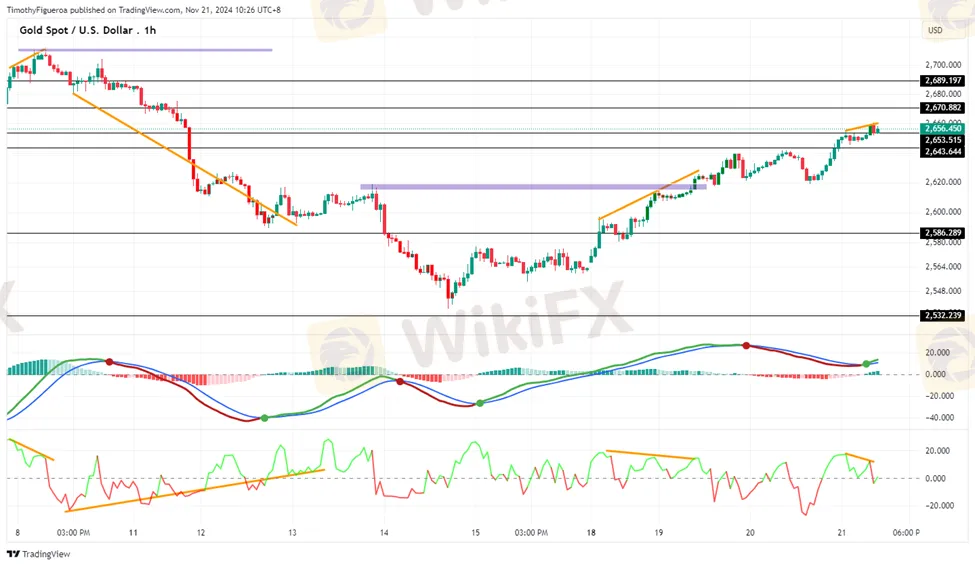Viewport: 975px width, 566px height.
Task: Click the 1h timeframe label
Action: pyautogui.click(x=150, y=30)
